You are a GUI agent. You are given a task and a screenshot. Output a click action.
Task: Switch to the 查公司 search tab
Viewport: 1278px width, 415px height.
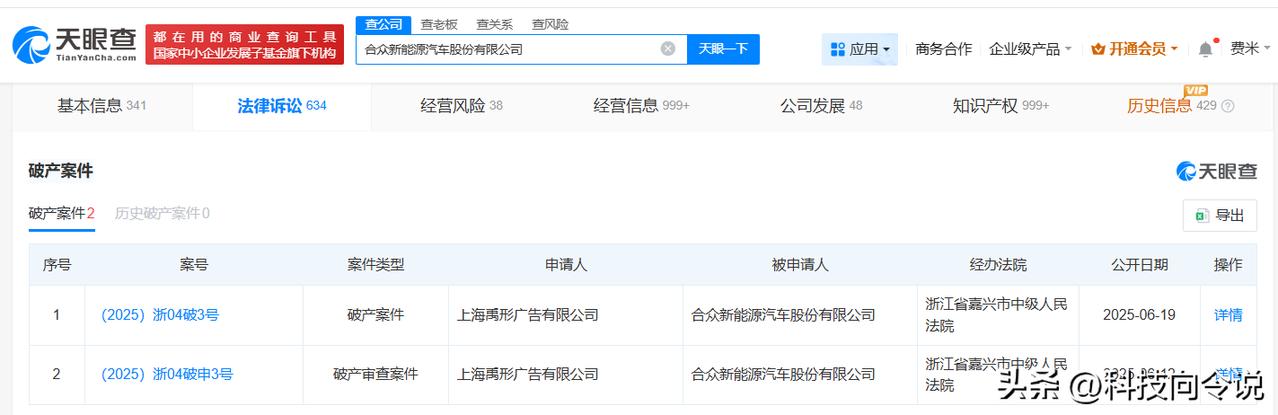[384, 24]
